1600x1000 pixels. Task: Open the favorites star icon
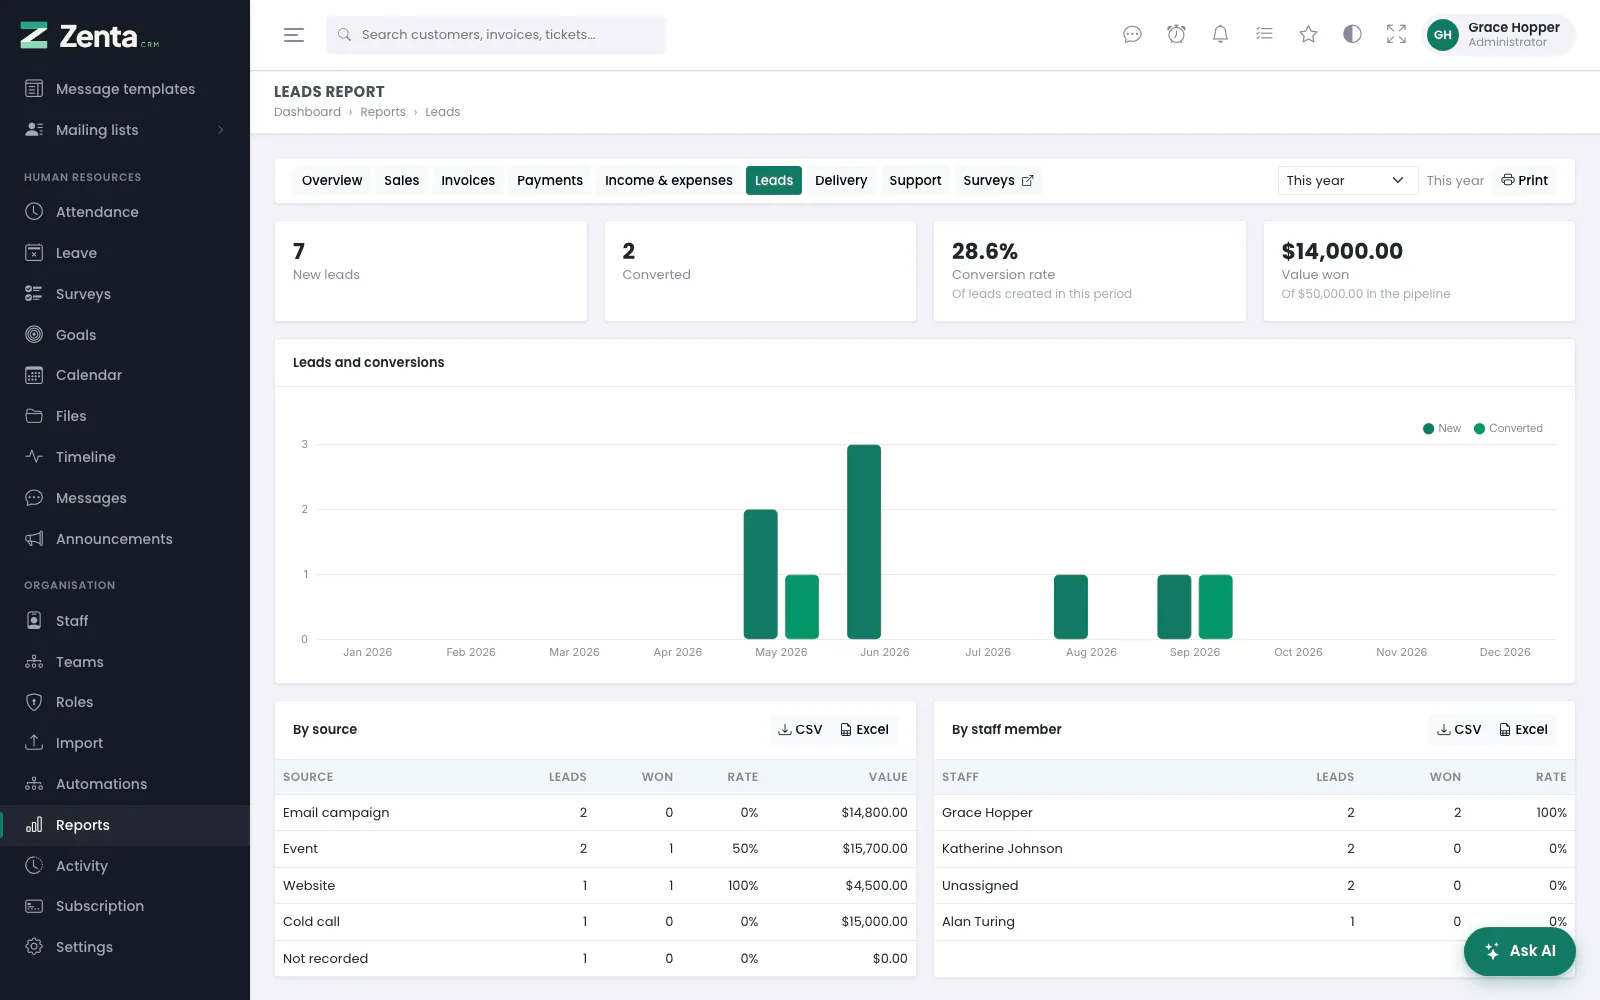tap(1308, 35)
